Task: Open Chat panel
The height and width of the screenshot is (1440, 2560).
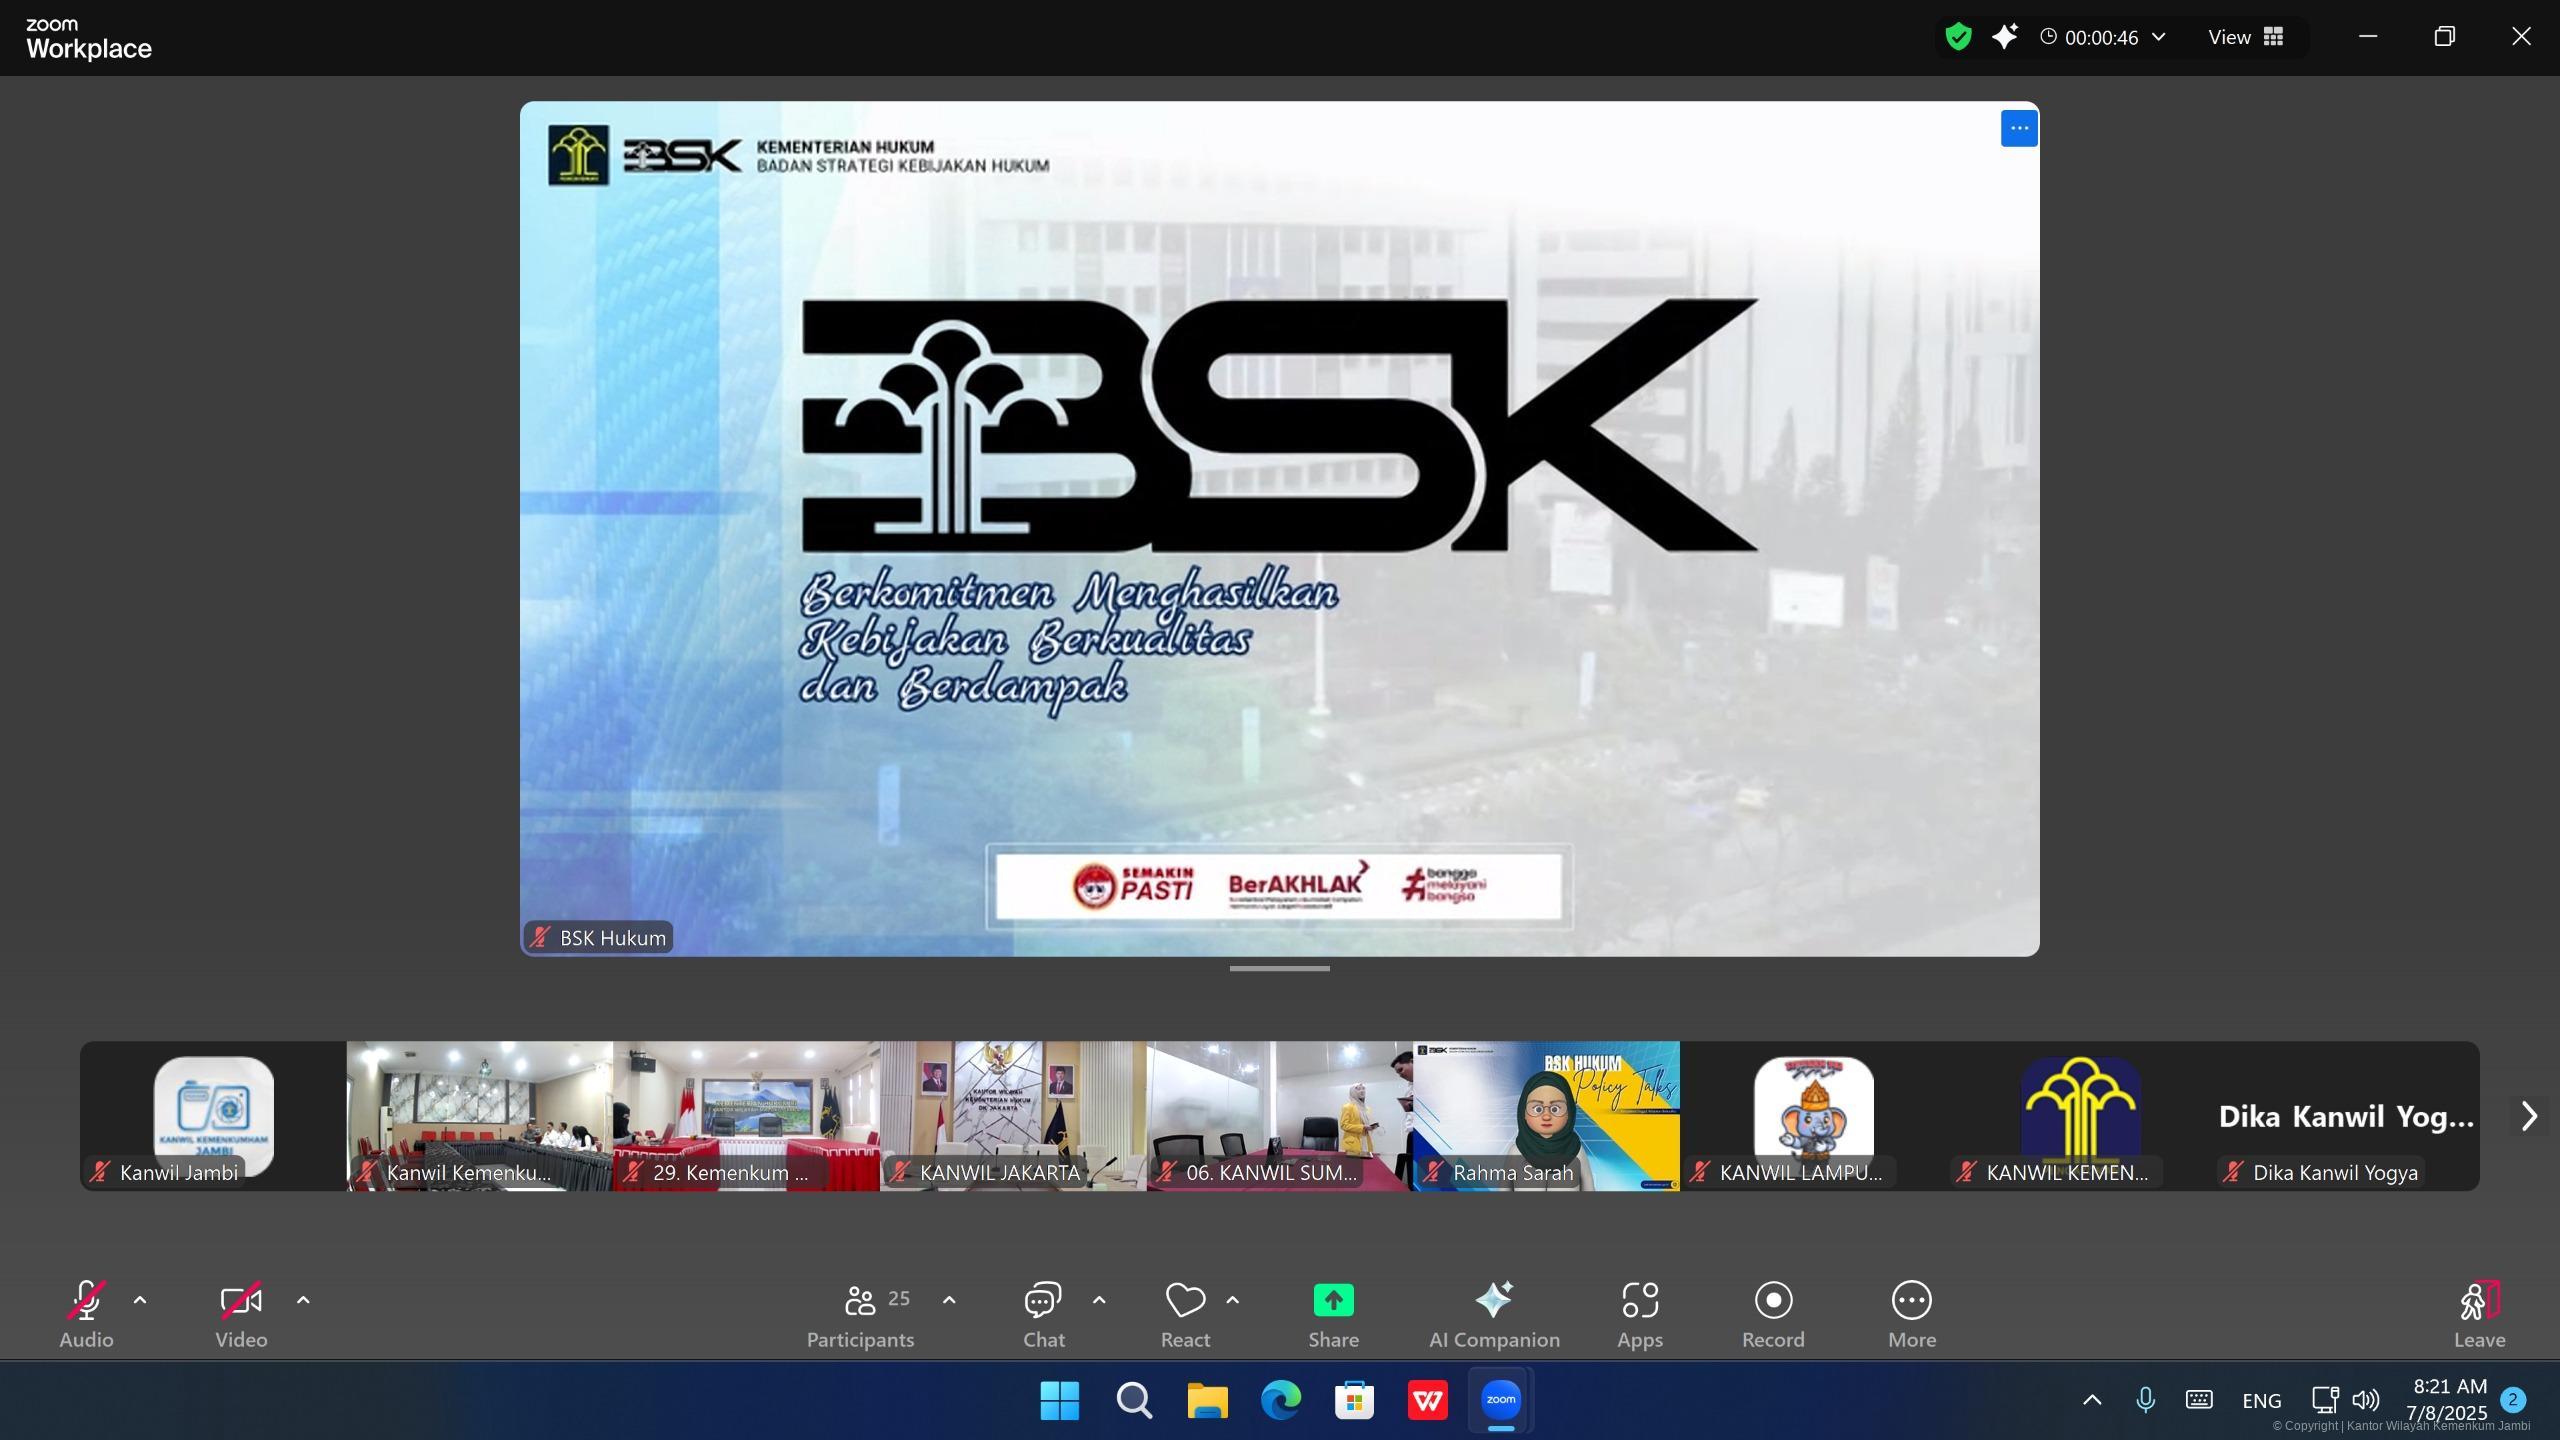Action: point(1043,1315)
